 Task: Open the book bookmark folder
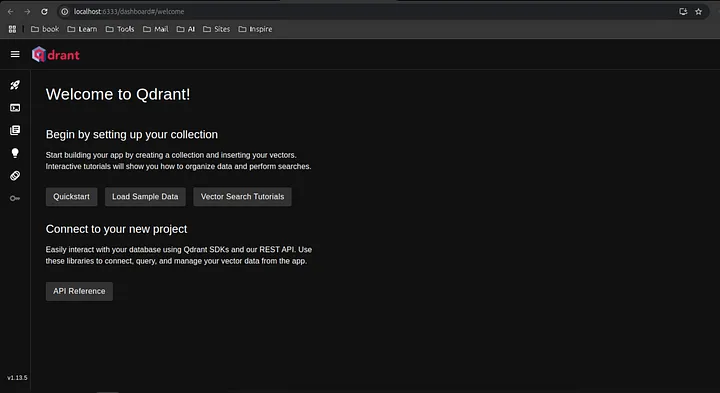point(45,29)
